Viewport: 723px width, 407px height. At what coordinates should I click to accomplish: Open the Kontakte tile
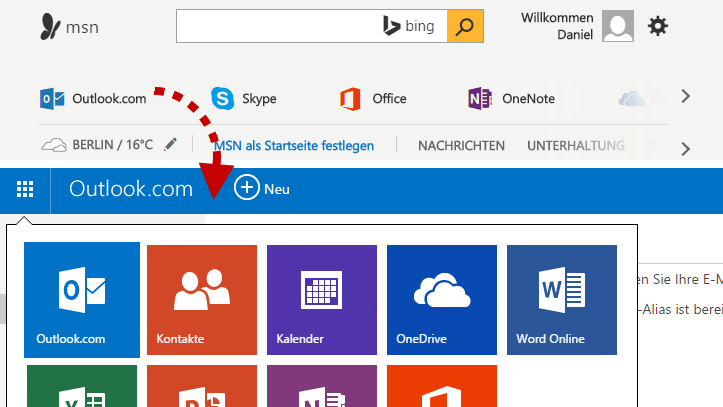tap(202, 300)
